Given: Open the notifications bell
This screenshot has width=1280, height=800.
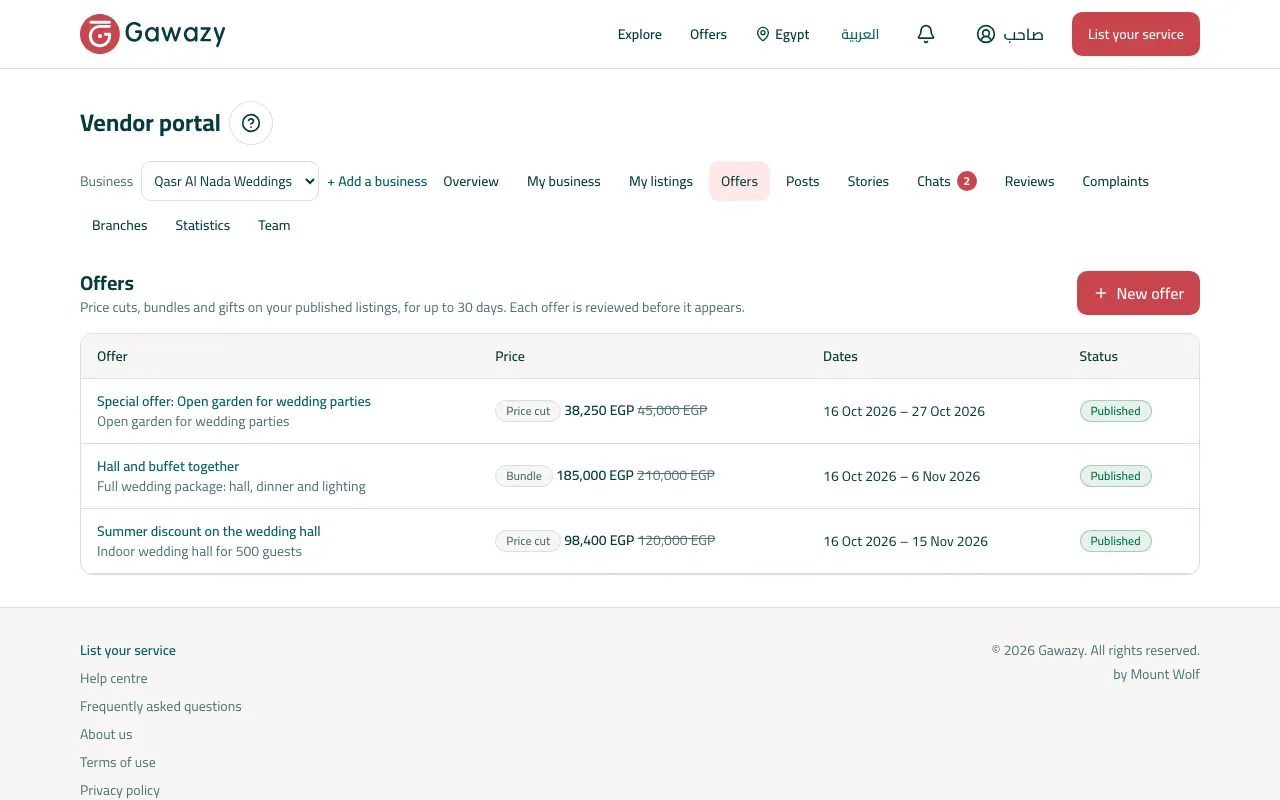Looking at the screenshot, I should (926, 34).
